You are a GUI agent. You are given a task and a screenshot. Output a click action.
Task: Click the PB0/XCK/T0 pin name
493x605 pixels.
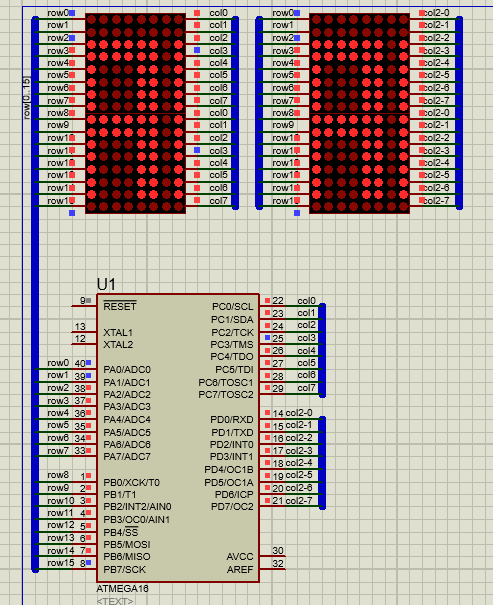coord(132,482)
